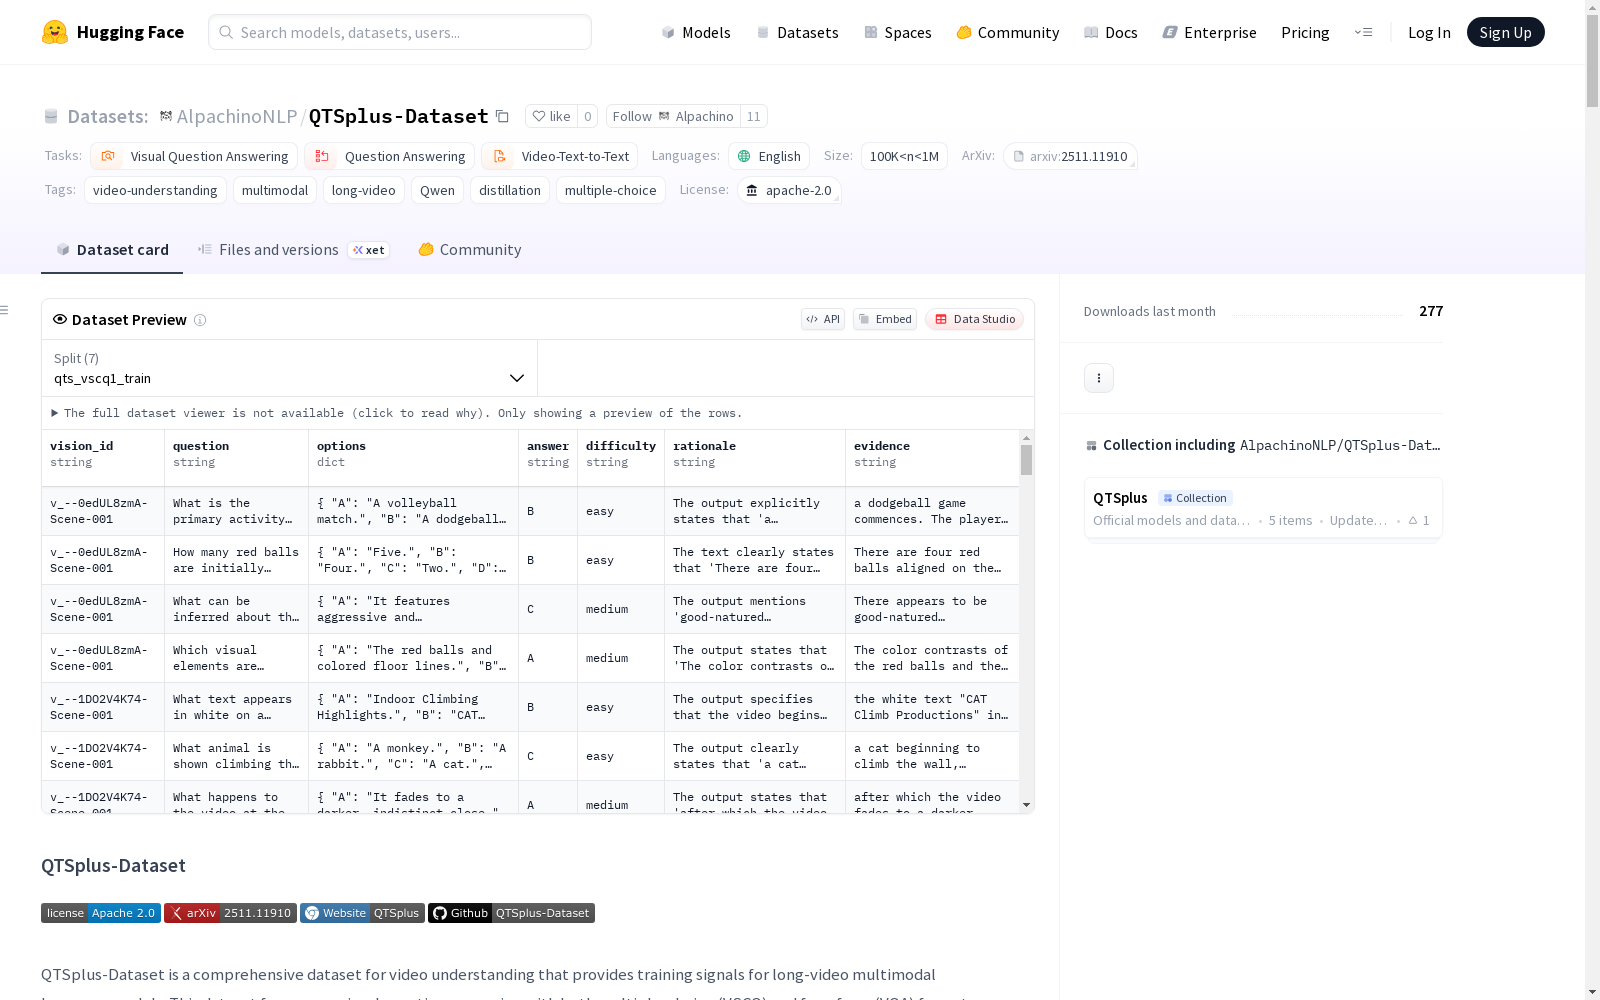Select the multimodal tag

pyautogui.click(x=275, y=190)
